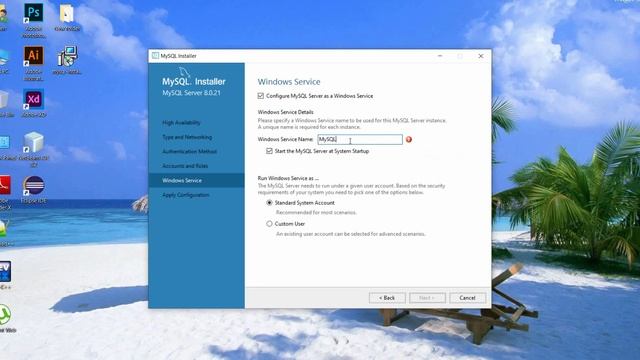
Task: Click the Next button
Action: pyautogui.click(x=427, y=298)
